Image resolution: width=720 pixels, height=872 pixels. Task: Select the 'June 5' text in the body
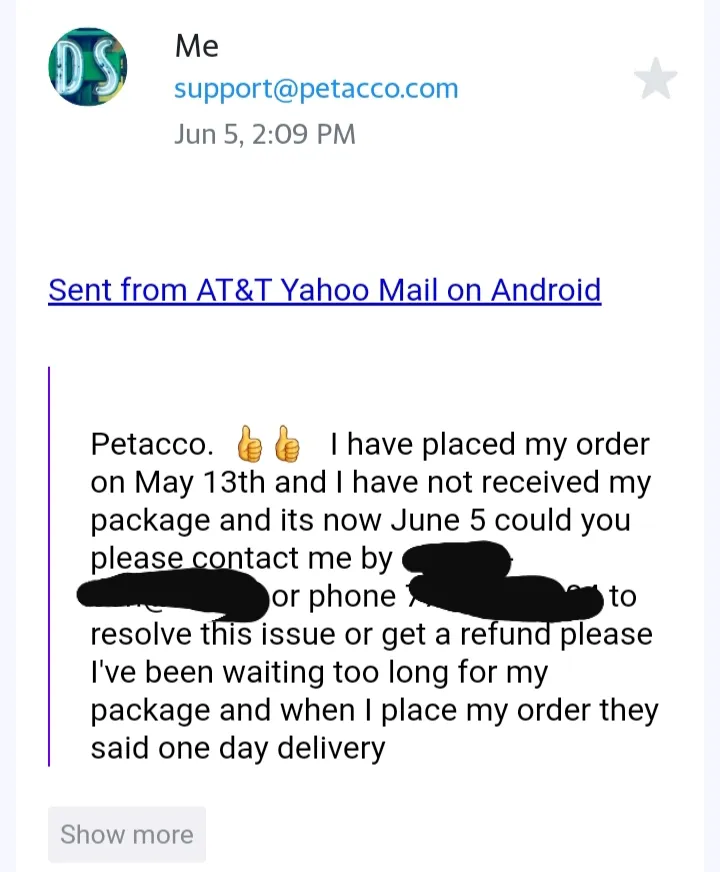438,520
